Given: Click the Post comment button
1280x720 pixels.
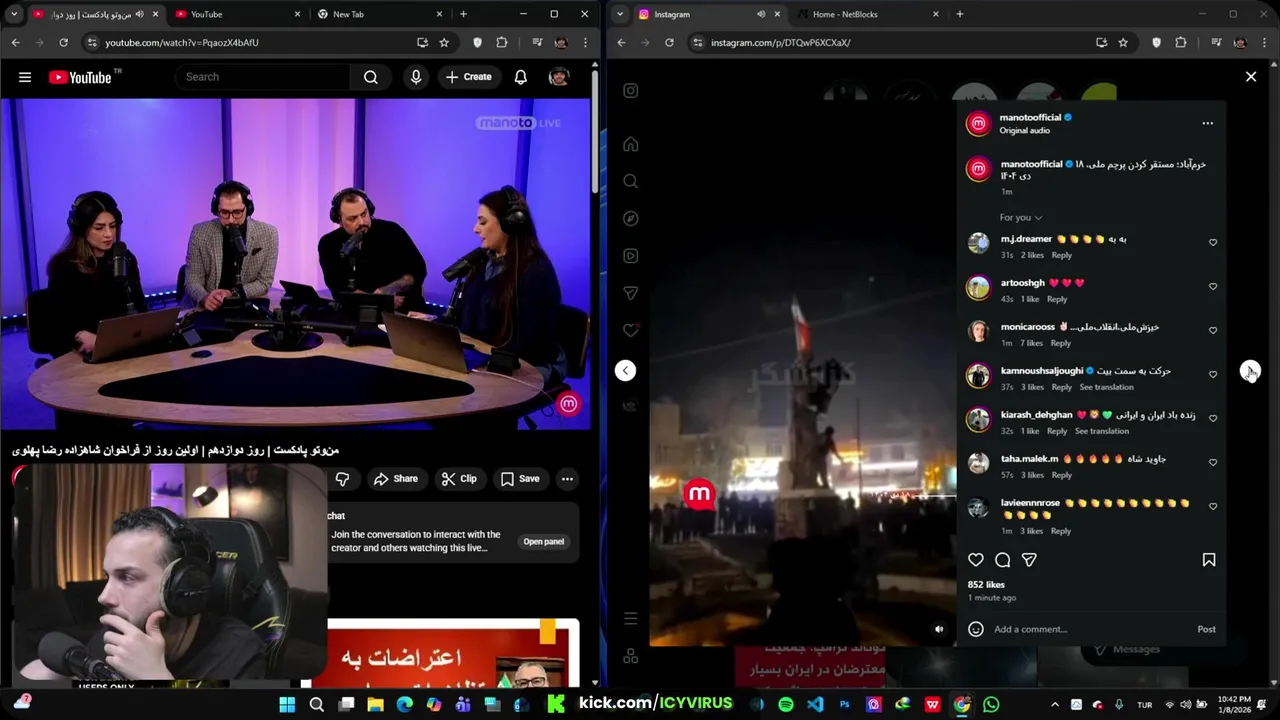Looking at the screenshot, I should tap(1206, 629).
